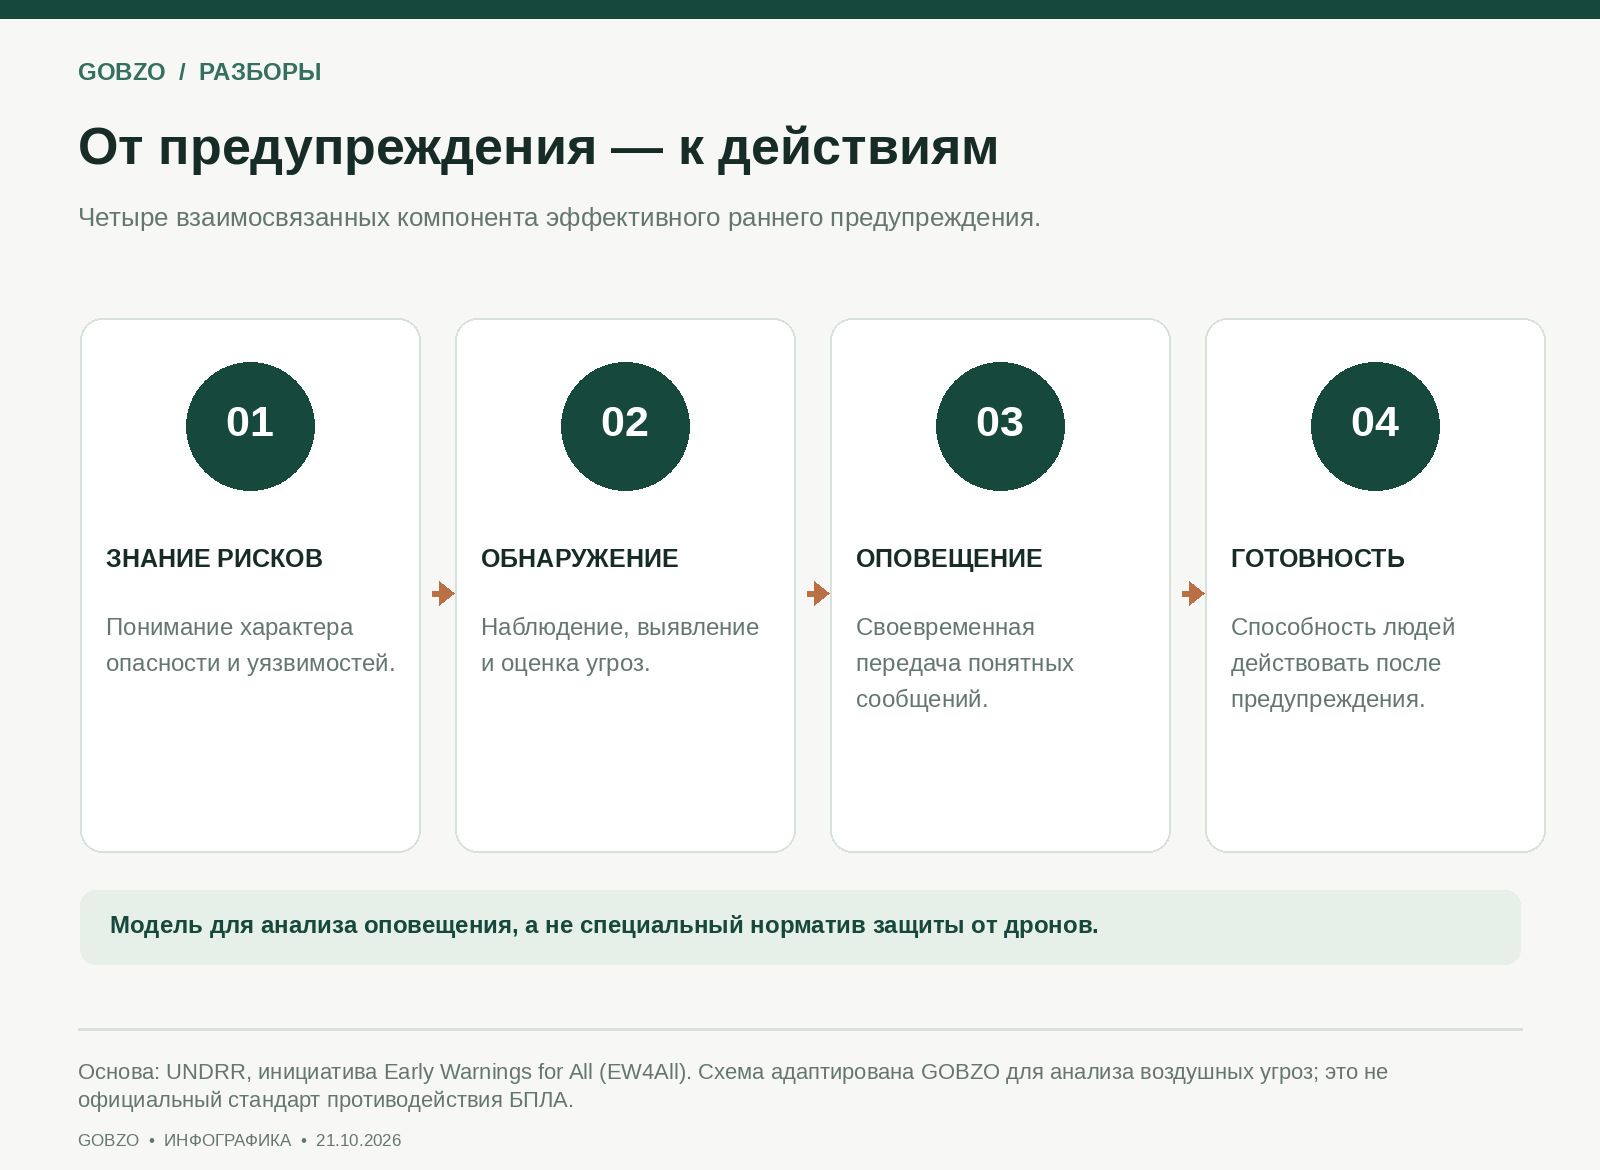This screenshot has width=1600, height=1170.
Task: Click the green note Модель для анализа оповещения
Action: point(800,927)
